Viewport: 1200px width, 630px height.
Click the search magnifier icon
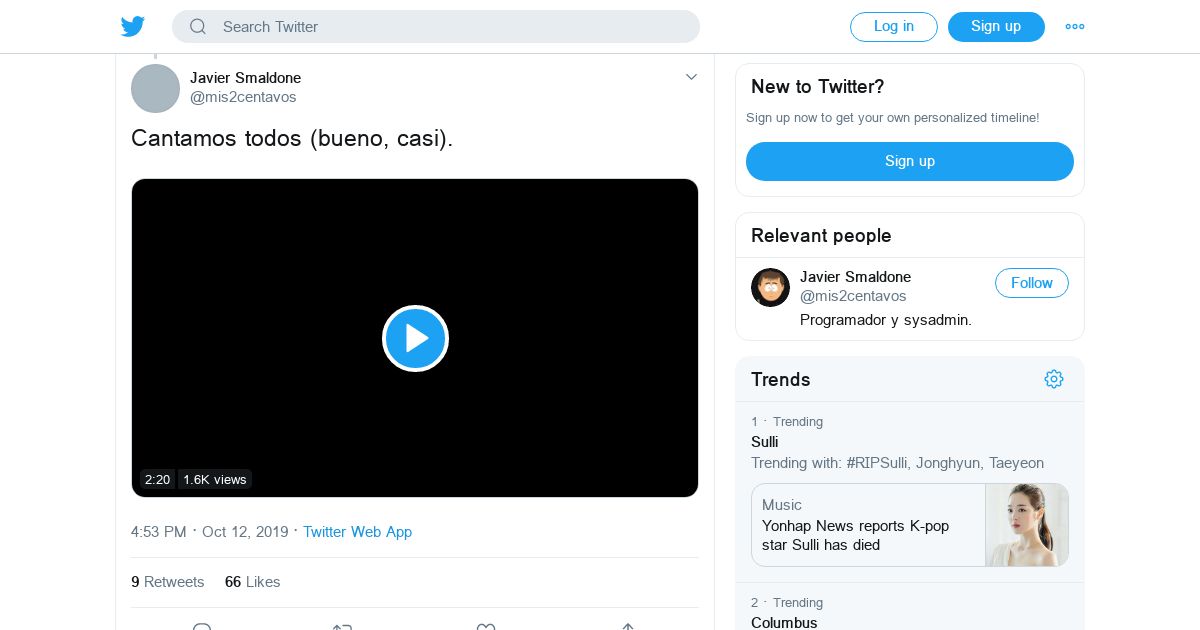pos(198,27)
